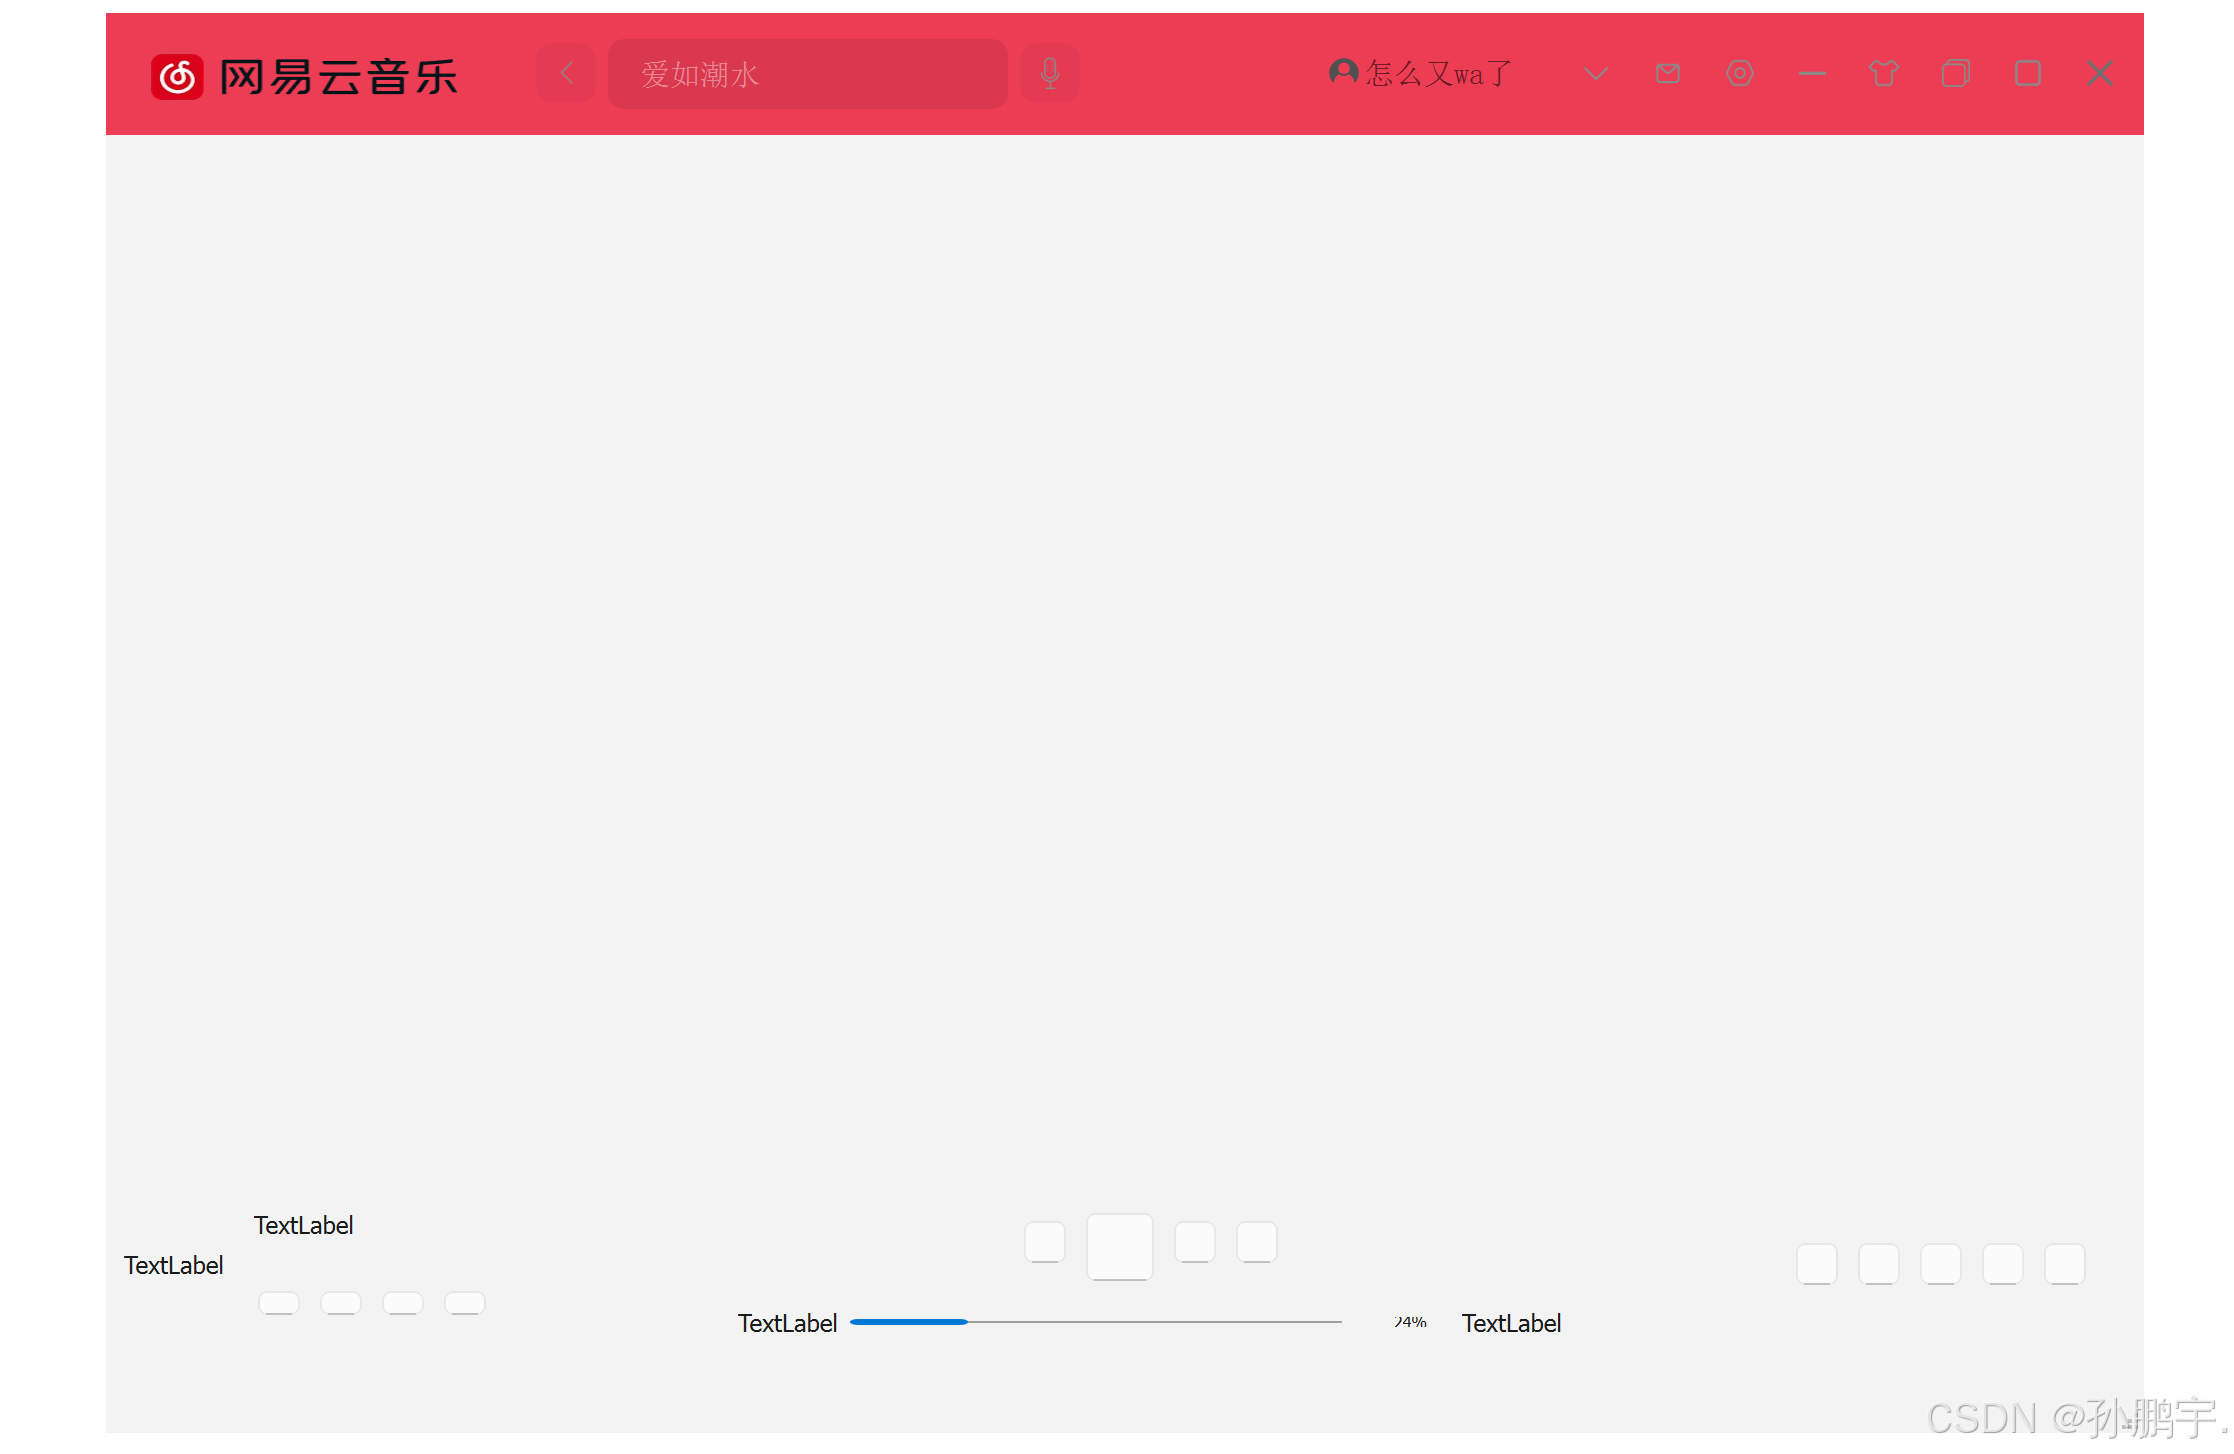Viewport: 2234px width, 1454px height.
Task: Click the NetEase Cloud Music logo icon
Action: [177, 76]
